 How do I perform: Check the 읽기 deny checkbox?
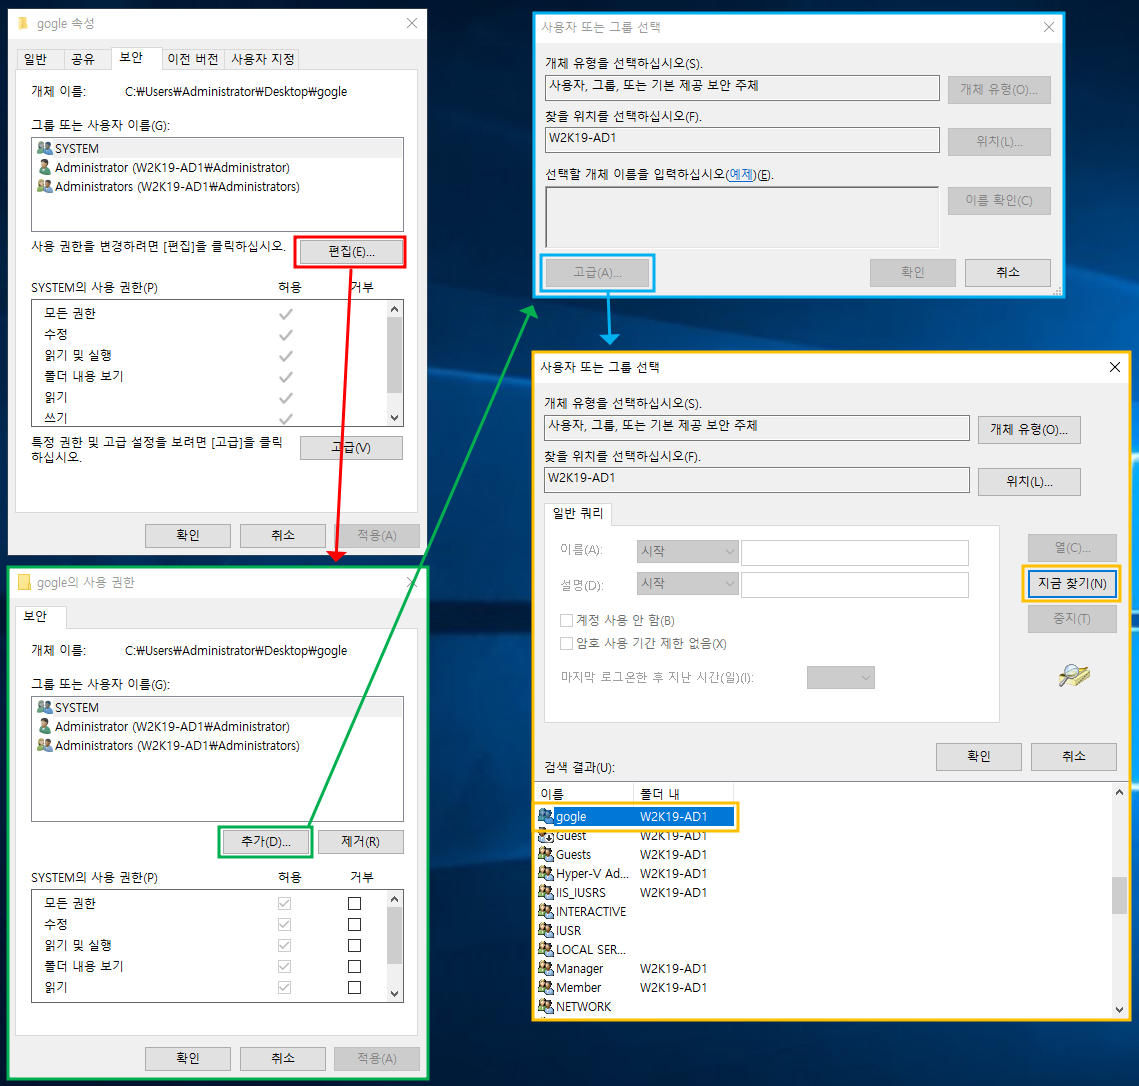pyautogui.click(x=354, y=988)
